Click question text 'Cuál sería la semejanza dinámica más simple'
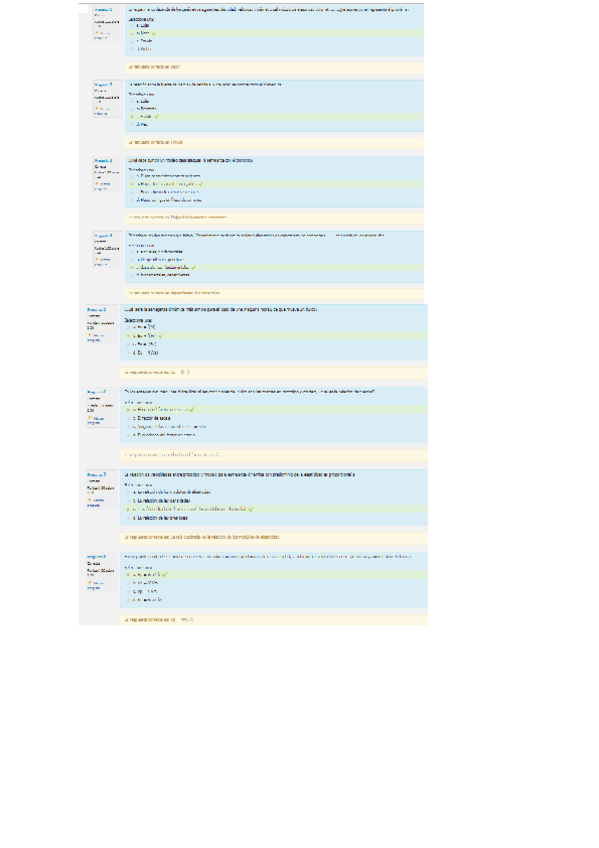Viewport: 599px width, 848px height. 221,309
